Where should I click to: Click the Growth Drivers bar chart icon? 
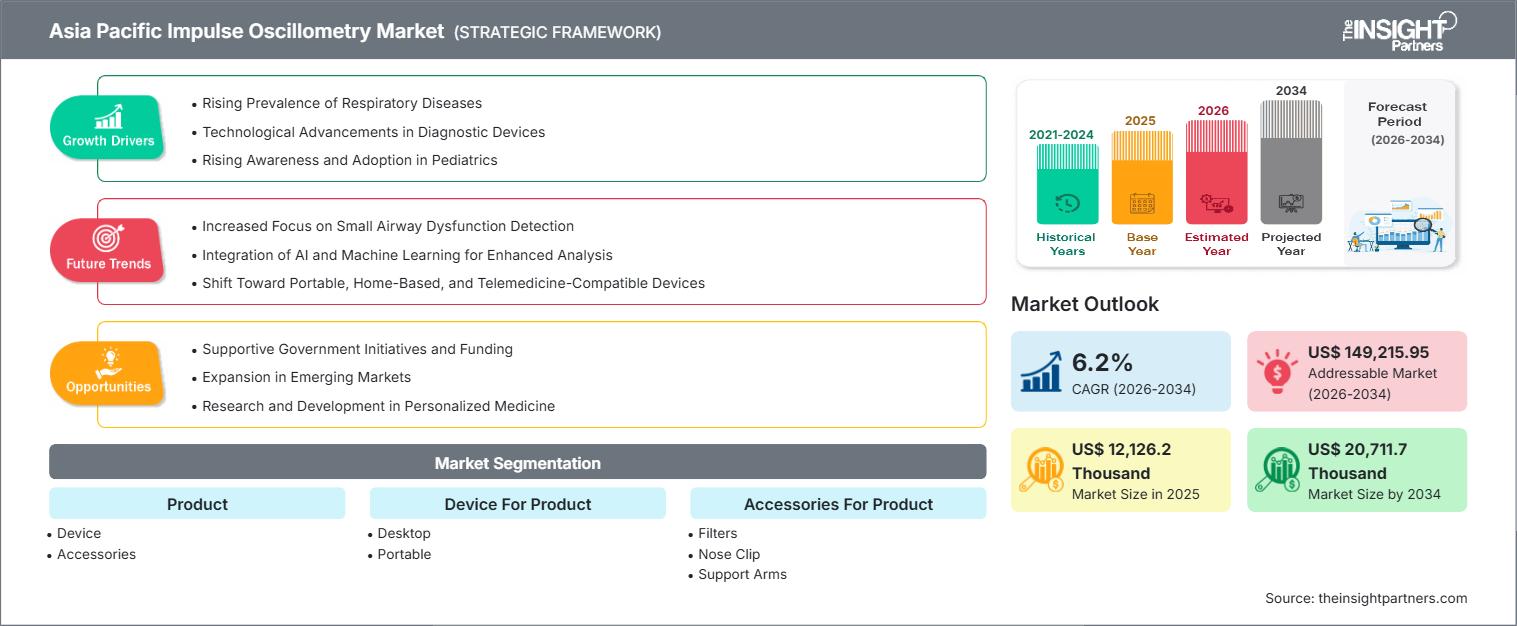pyautogui.click(x=108, y=116)
